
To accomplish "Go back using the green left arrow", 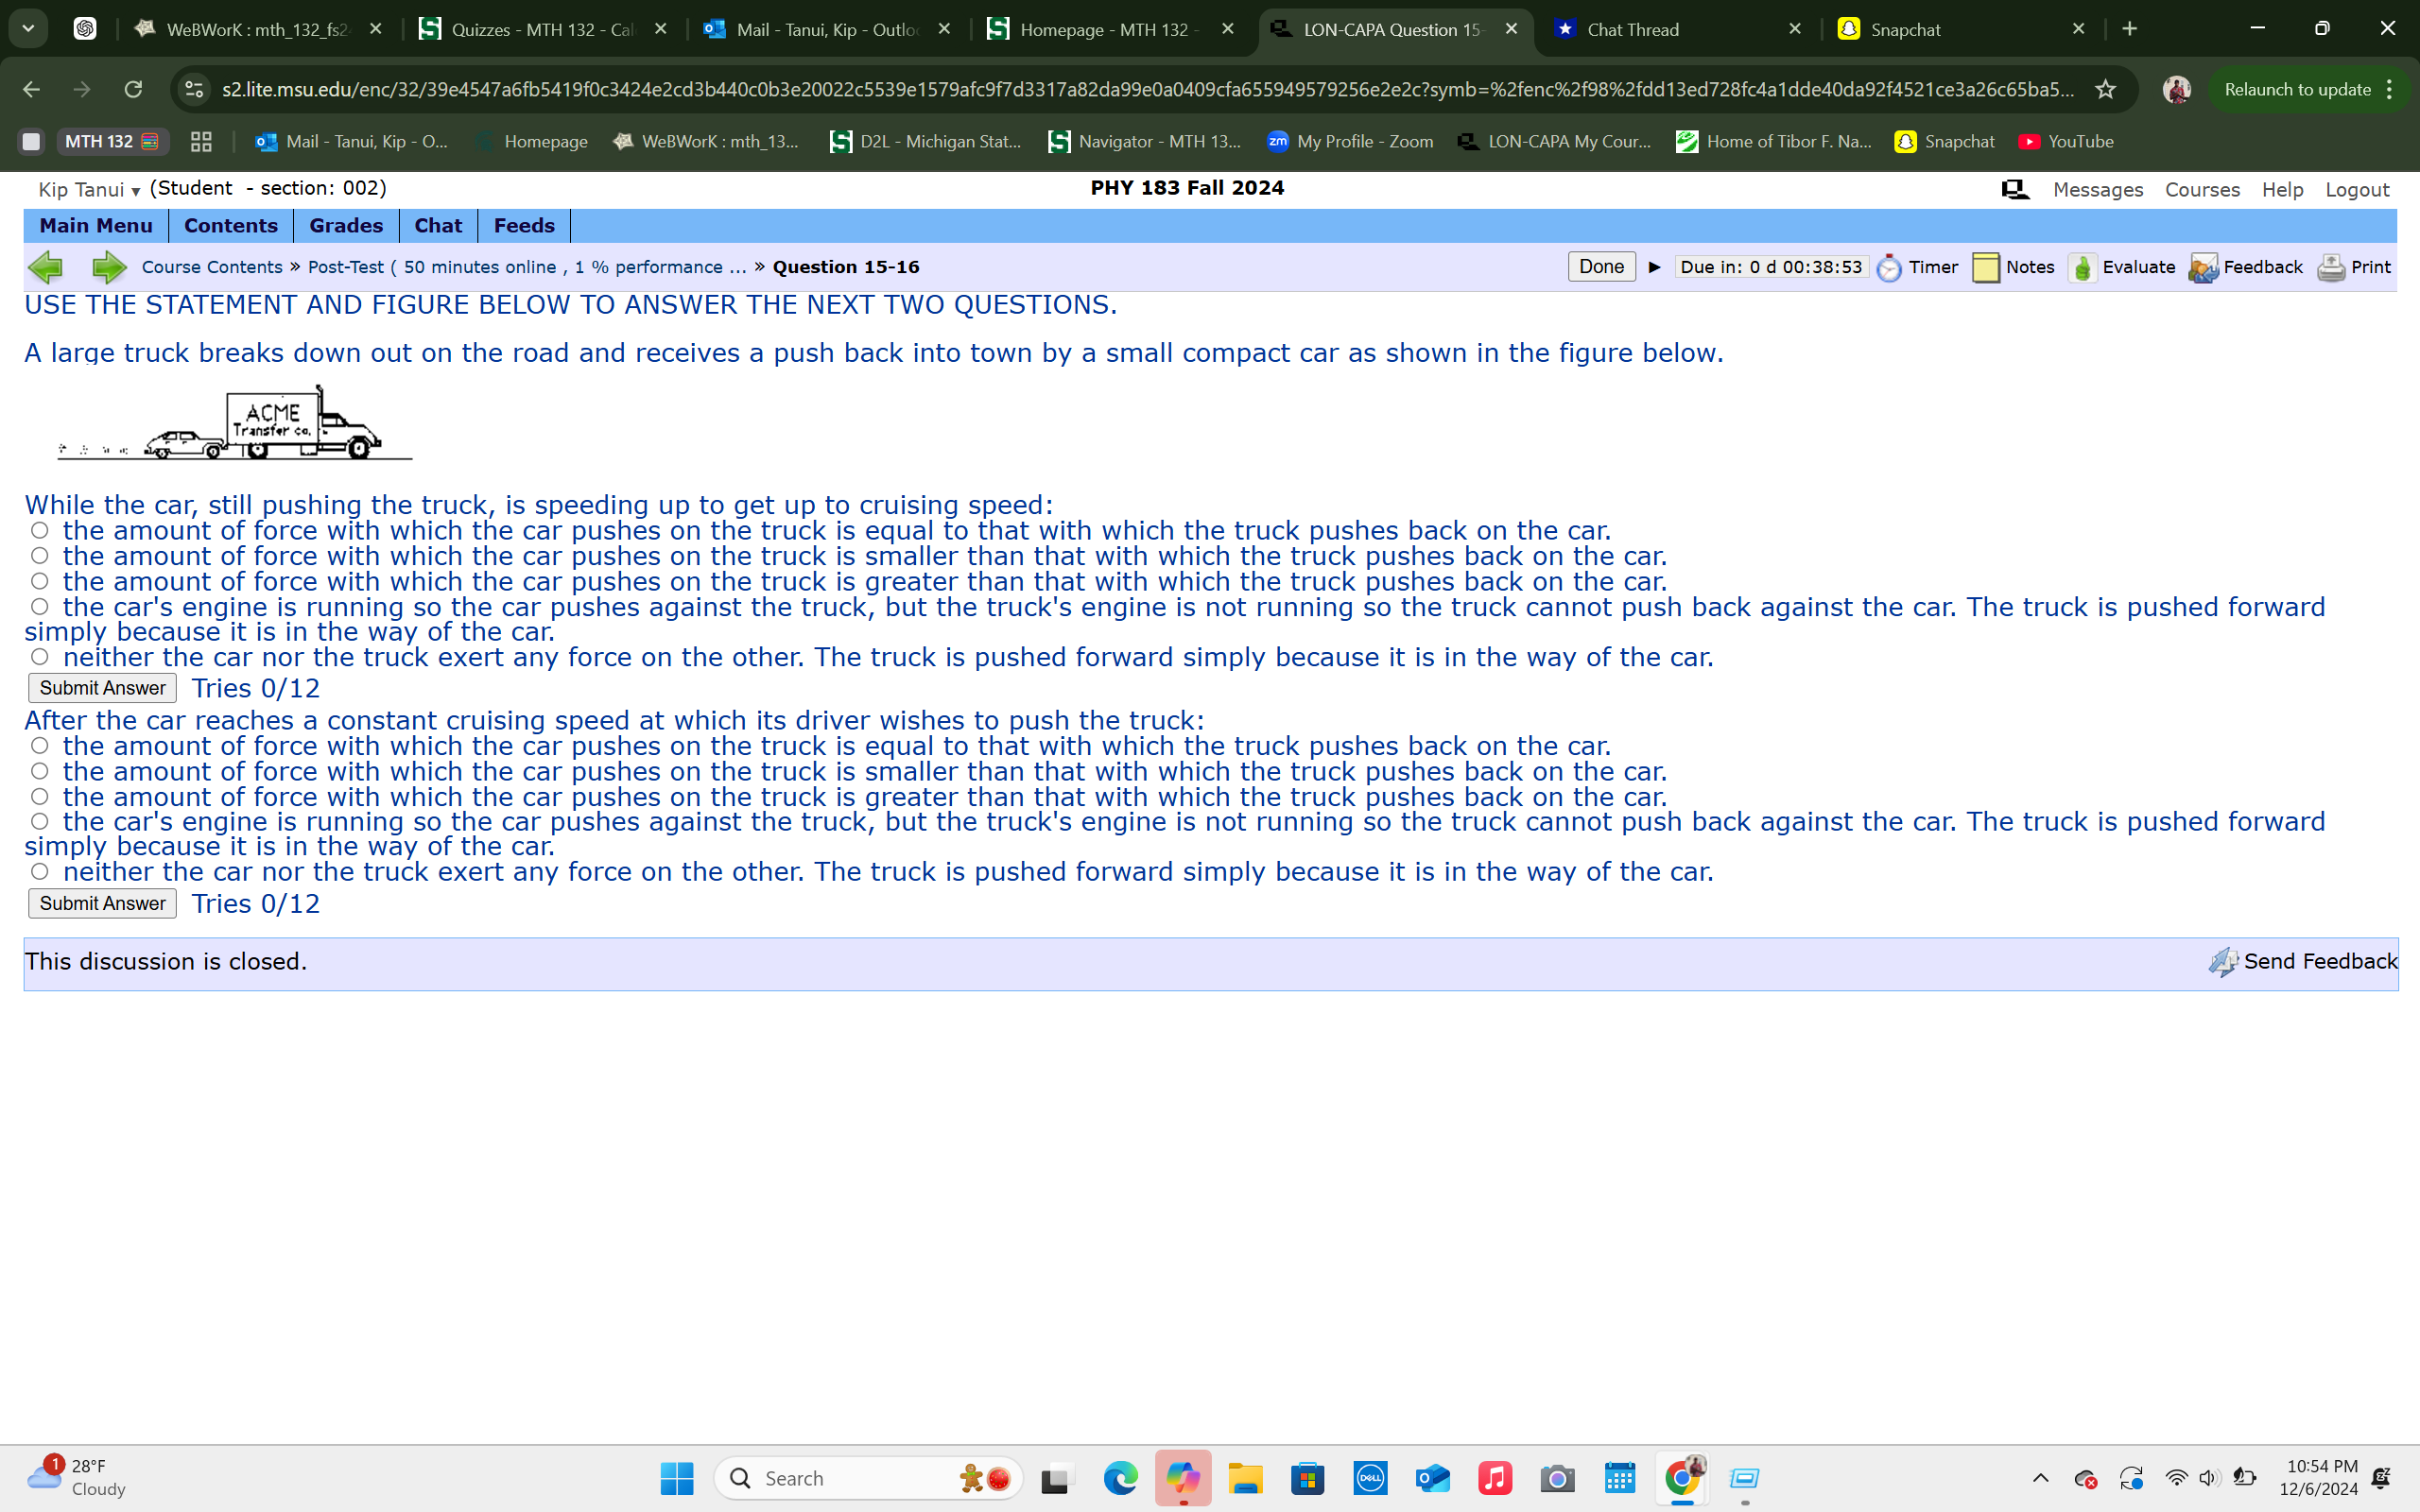I will tap(46, 267).
